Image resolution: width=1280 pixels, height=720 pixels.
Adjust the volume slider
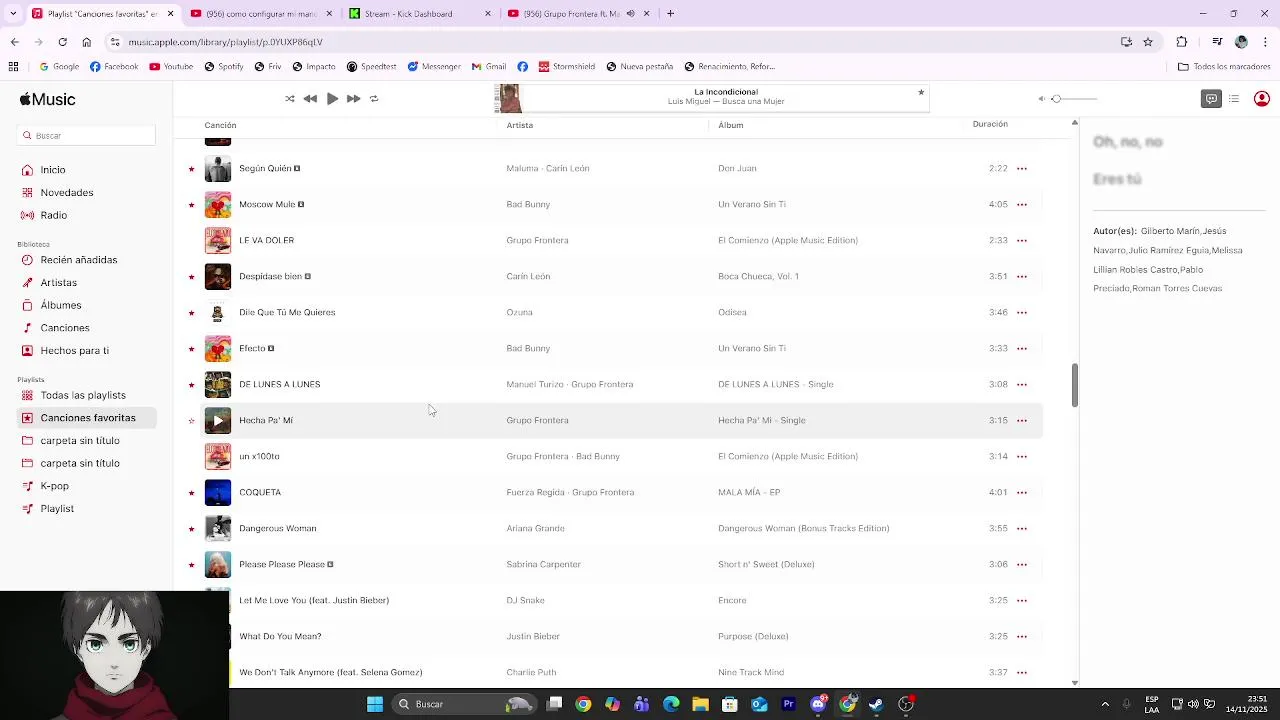point(1074,99)
